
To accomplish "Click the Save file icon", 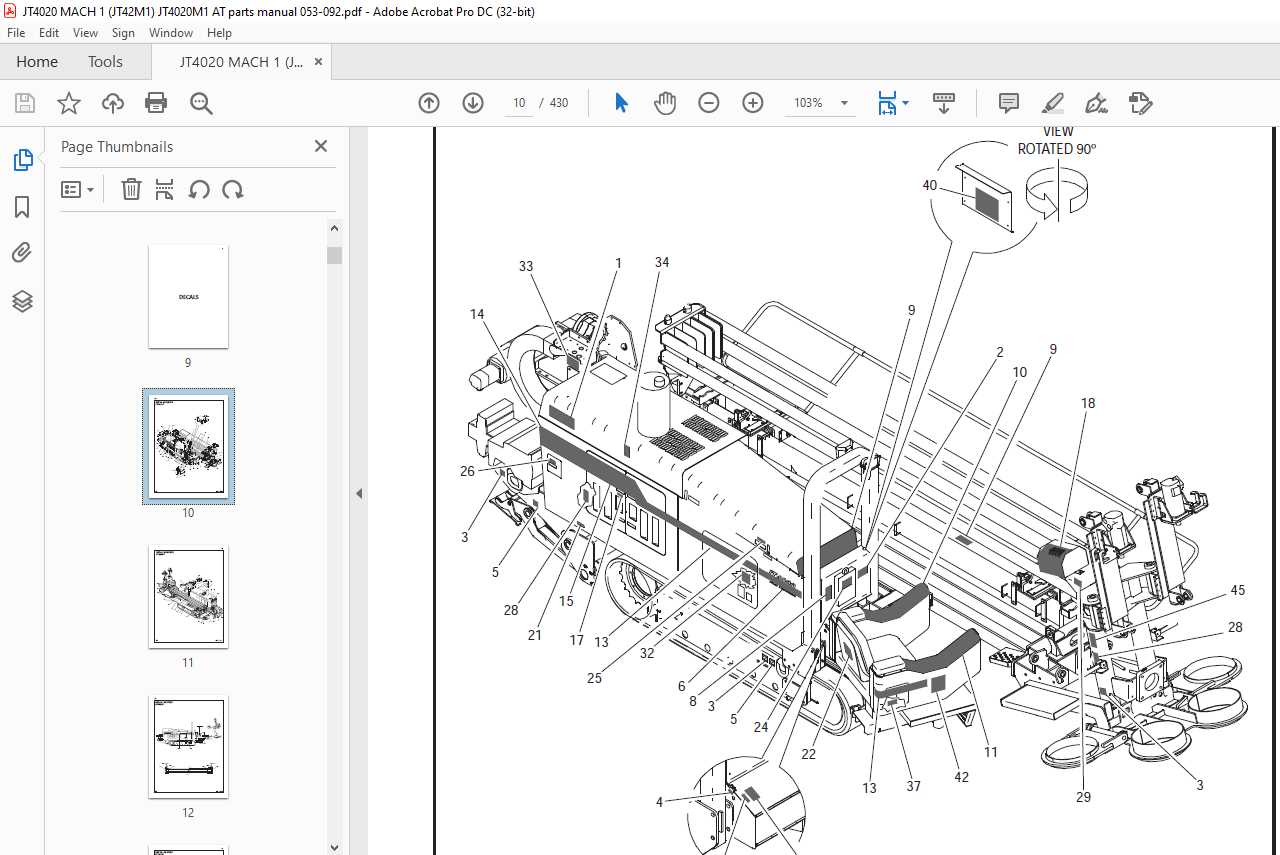I will (25, 103).
